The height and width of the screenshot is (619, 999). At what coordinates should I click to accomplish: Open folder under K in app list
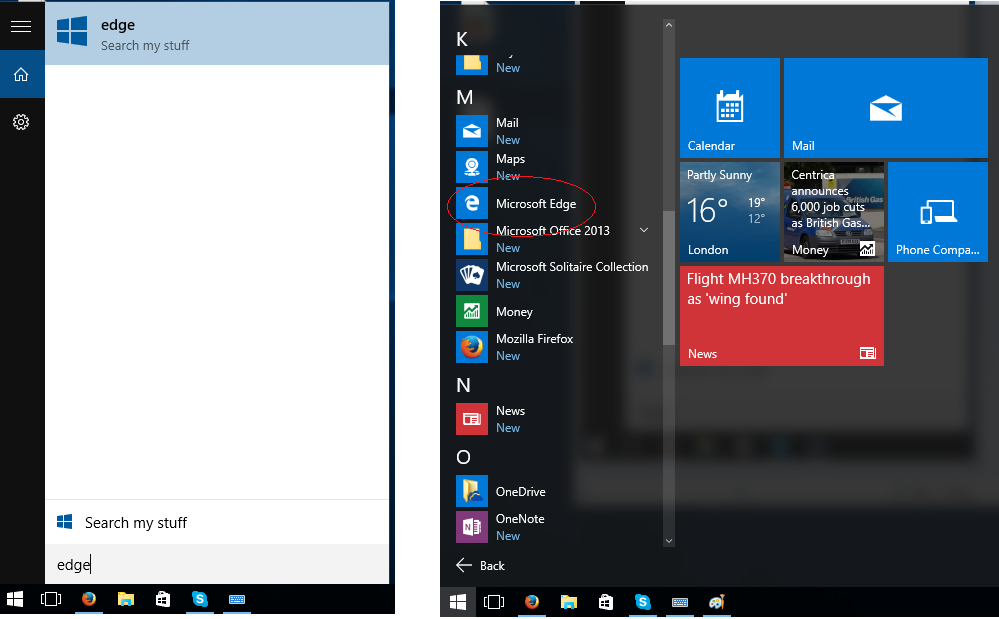pyautogui.click(x=554, y=63)
